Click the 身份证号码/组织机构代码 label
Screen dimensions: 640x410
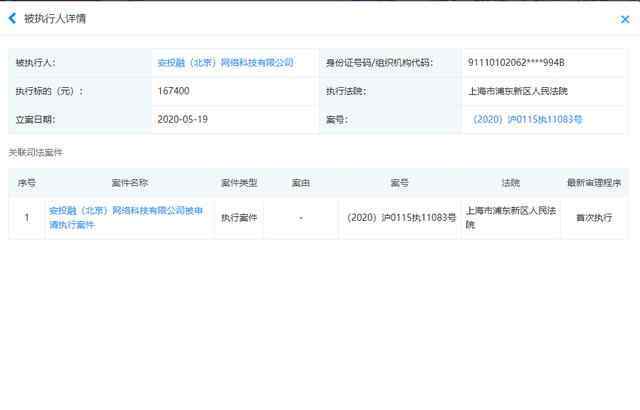coord(379,62)
